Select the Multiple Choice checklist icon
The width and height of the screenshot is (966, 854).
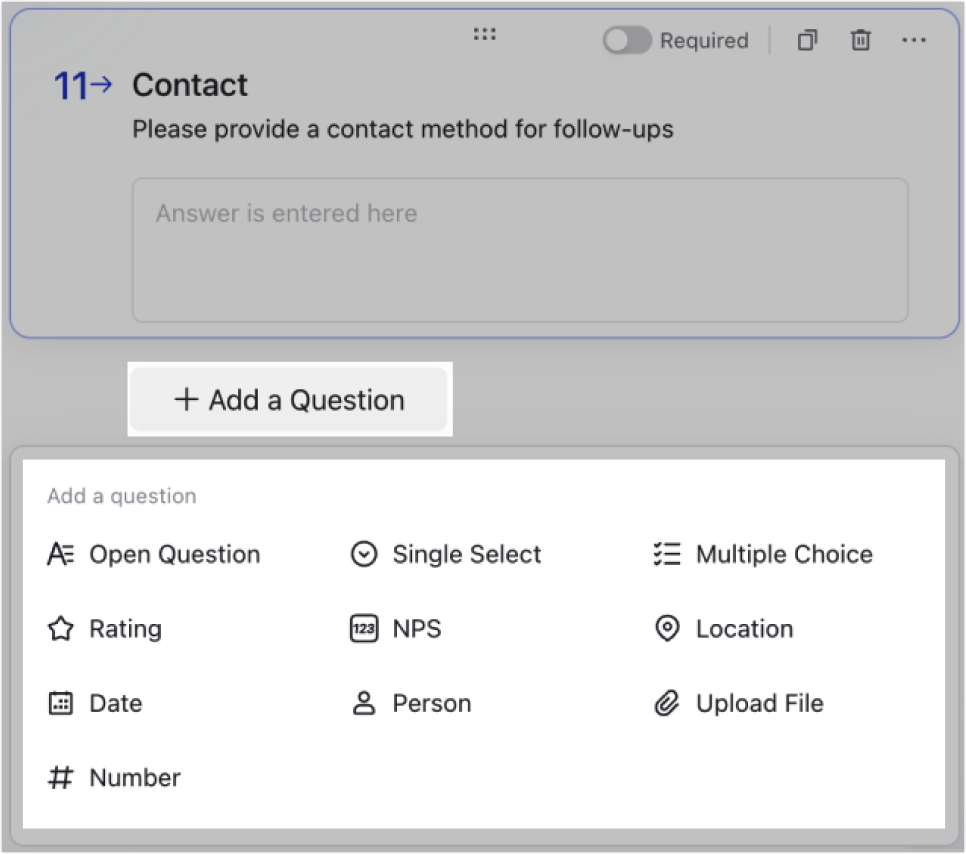click(666, 554)
